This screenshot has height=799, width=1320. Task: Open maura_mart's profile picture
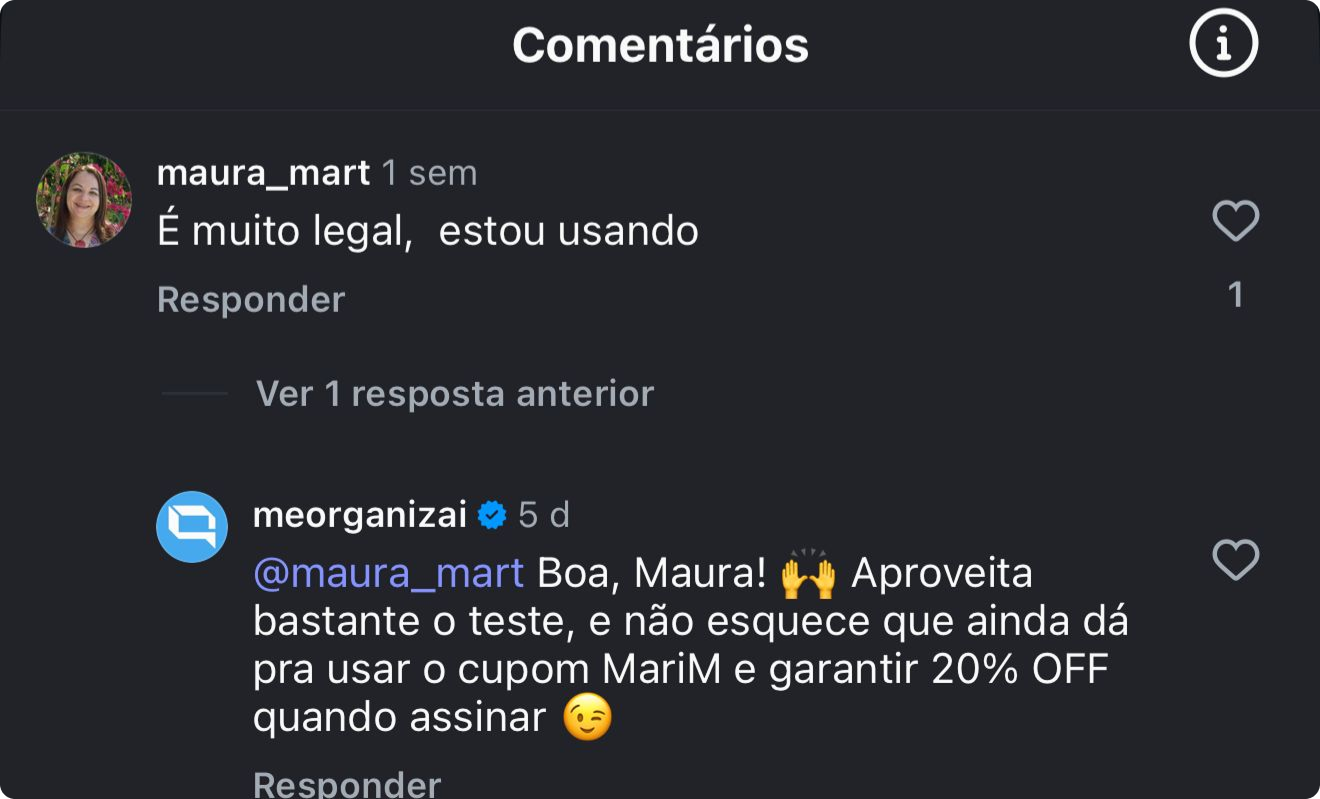coord(84,200)
